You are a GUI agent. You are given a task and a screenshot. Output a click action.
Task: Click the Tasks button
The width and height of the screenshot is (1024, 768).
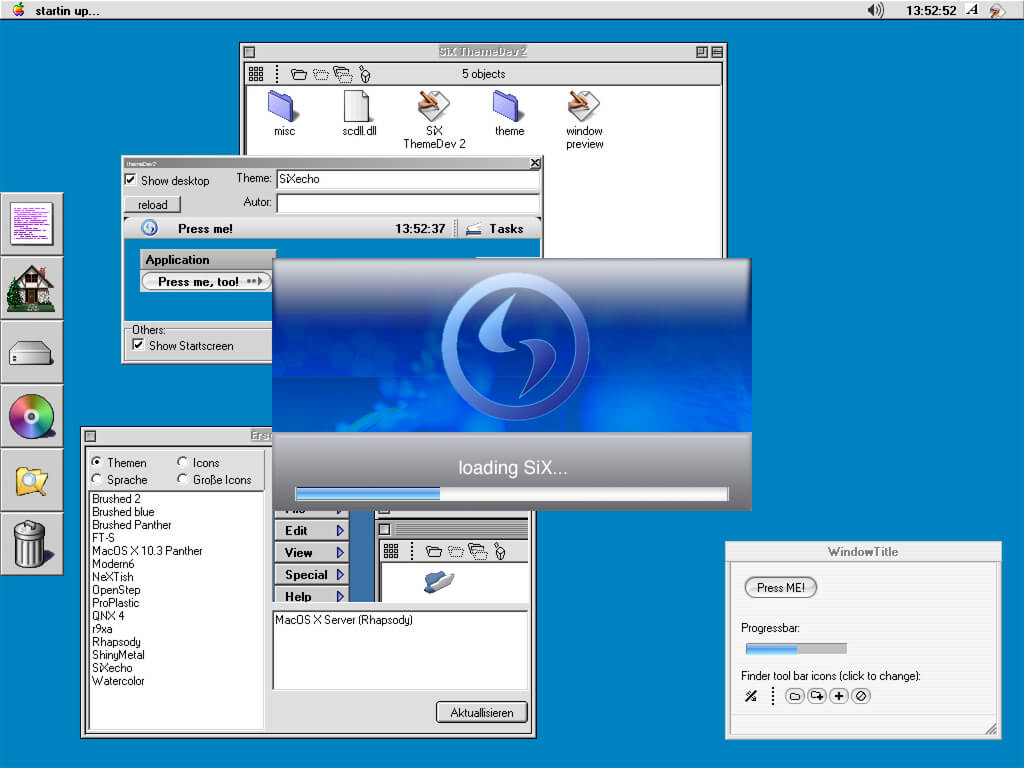click(496, 229)
